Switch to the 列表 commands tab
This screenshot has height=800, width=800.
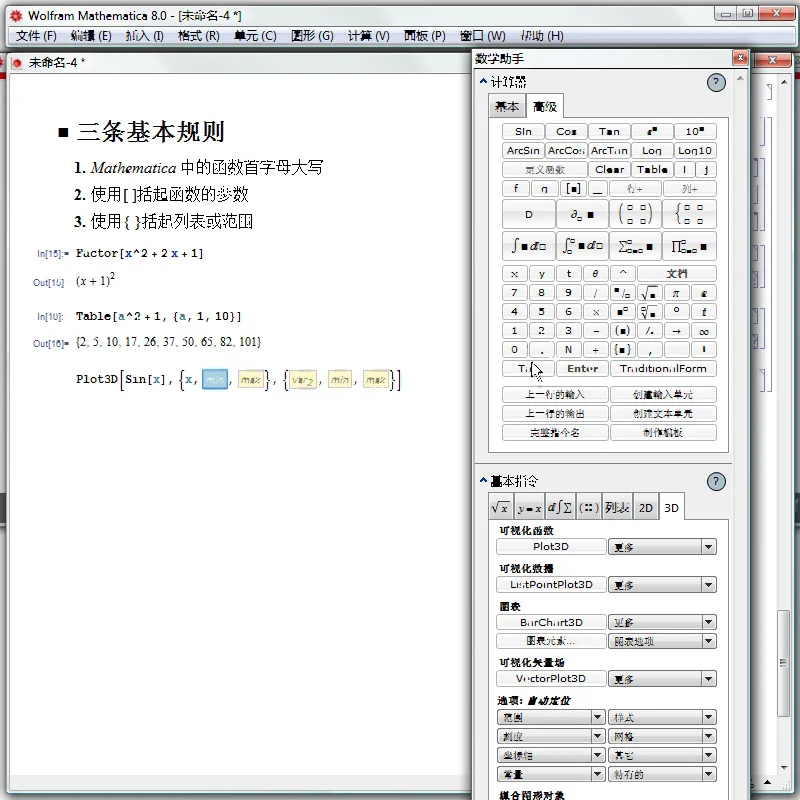click(x=617, y=508)
